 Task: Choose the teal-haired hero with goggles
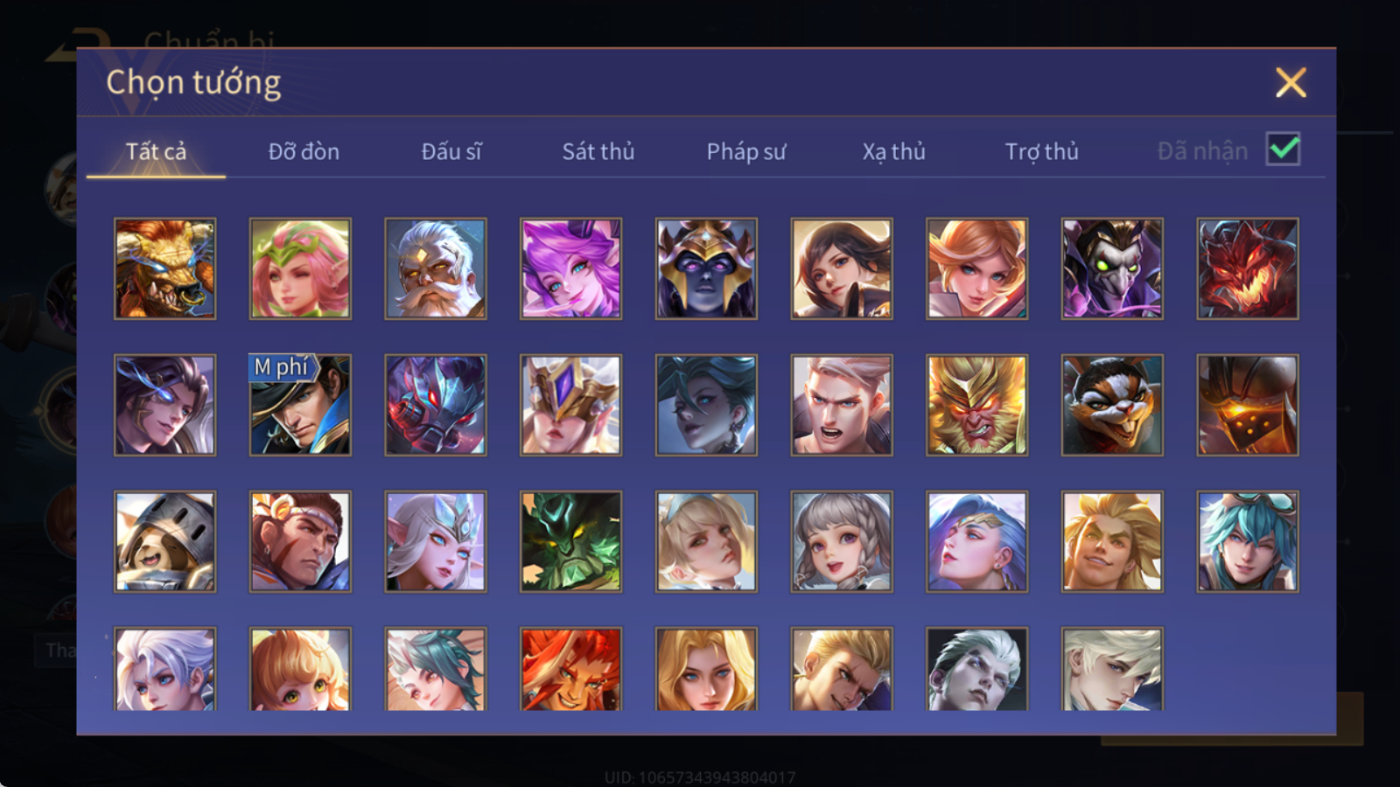tap(1247, 542)
